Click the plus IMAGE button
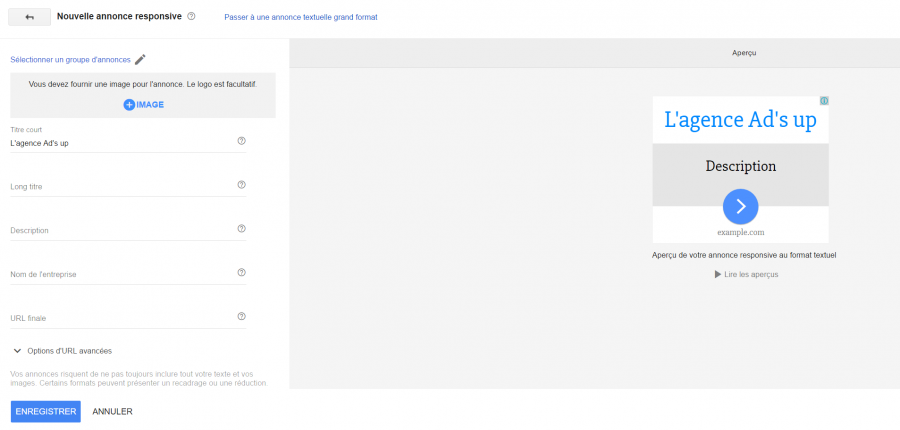This screenshot has height=430, width=900. tap(143, 104)
